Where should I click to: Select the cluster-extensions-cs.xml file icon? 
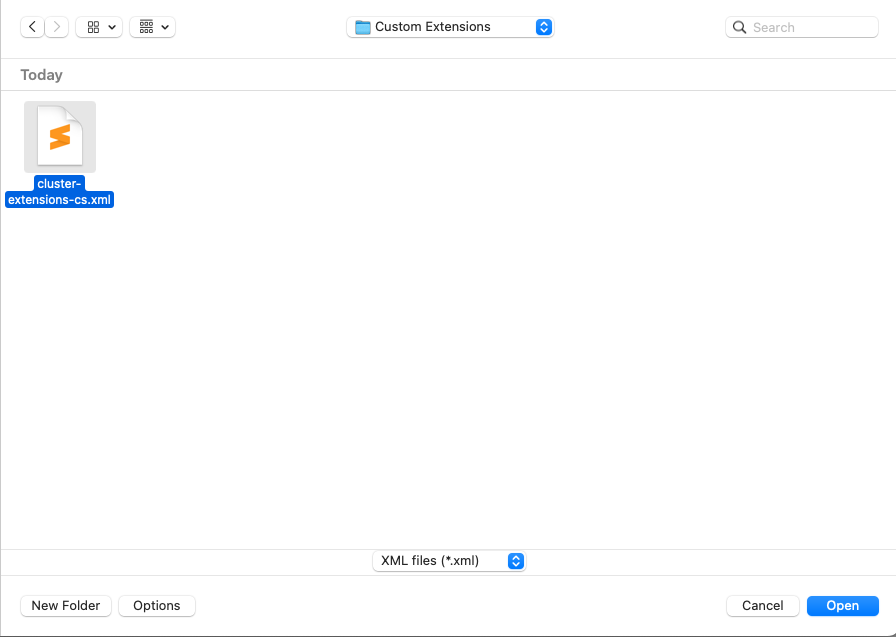tap(60, 137)
